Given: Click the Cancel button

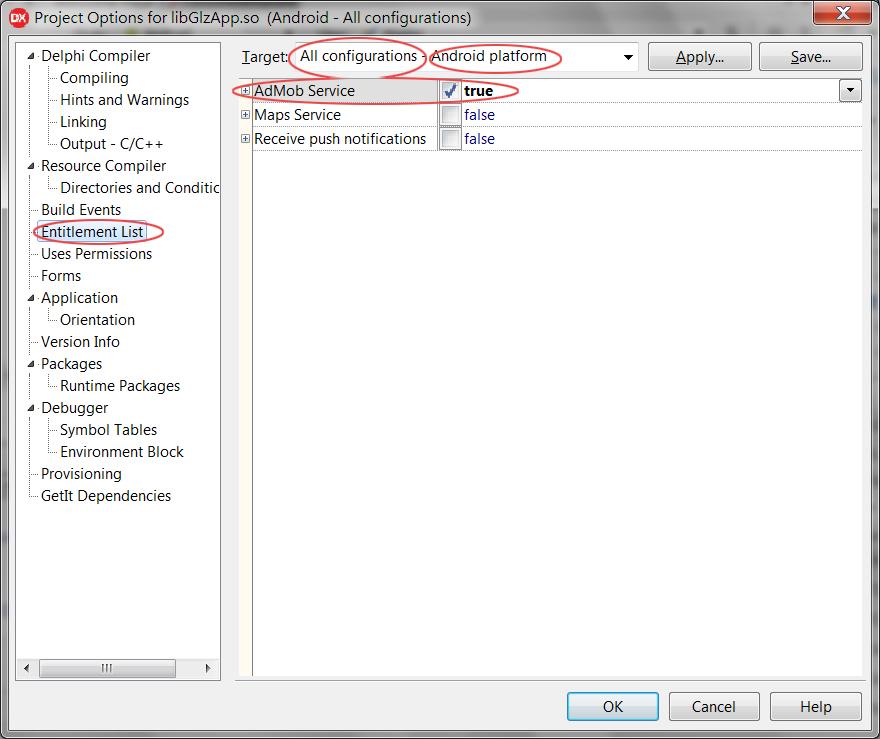Looking at the screenshot, I should tap(713, 706).
